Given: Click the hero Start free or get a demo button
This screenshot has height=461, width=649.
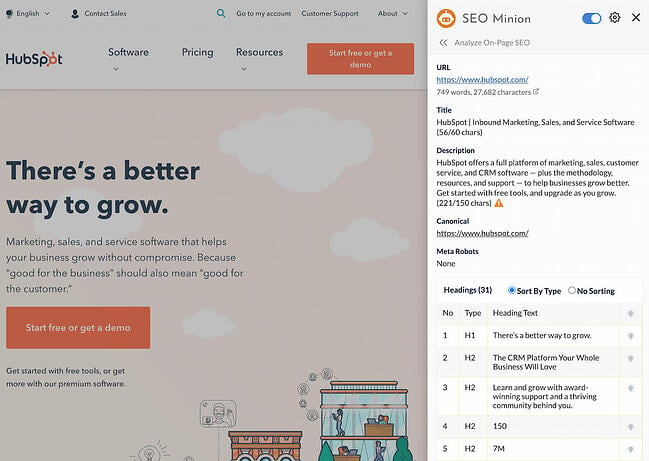Looking at the screenshot, I should (78, 327).
